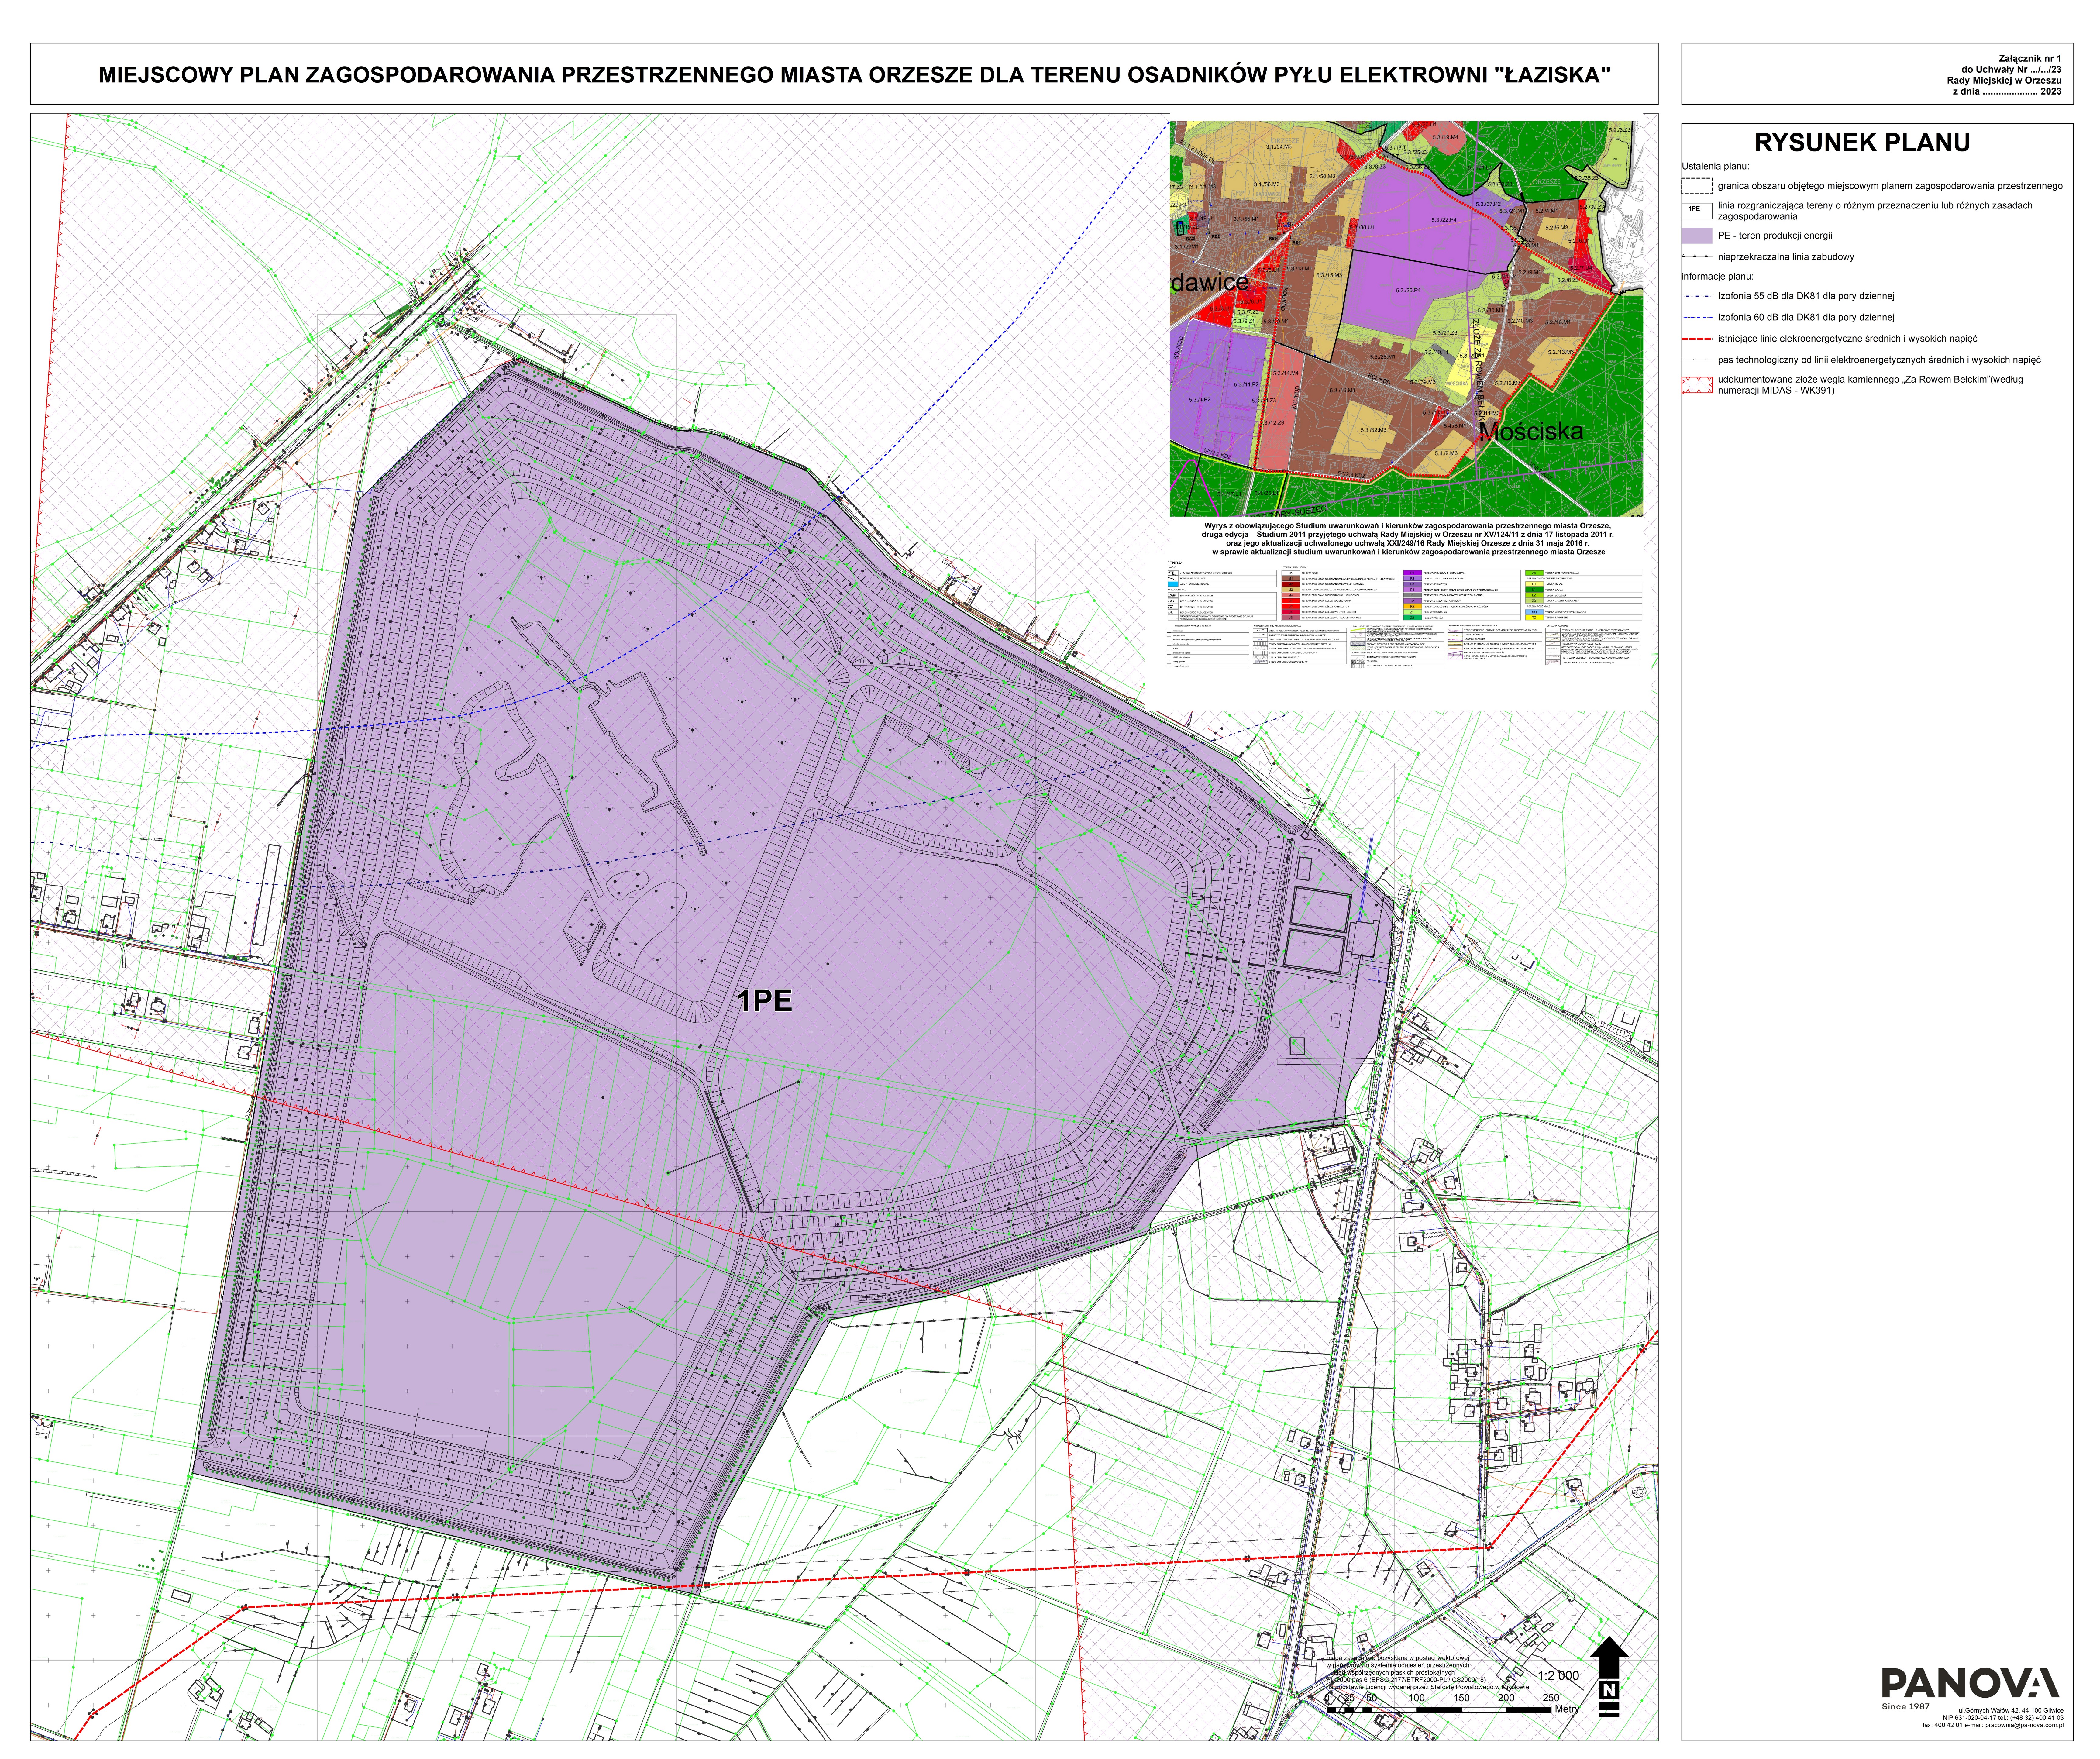
Task: Select the 60 dB isophone line symbol
Action: click(1697, 317)
